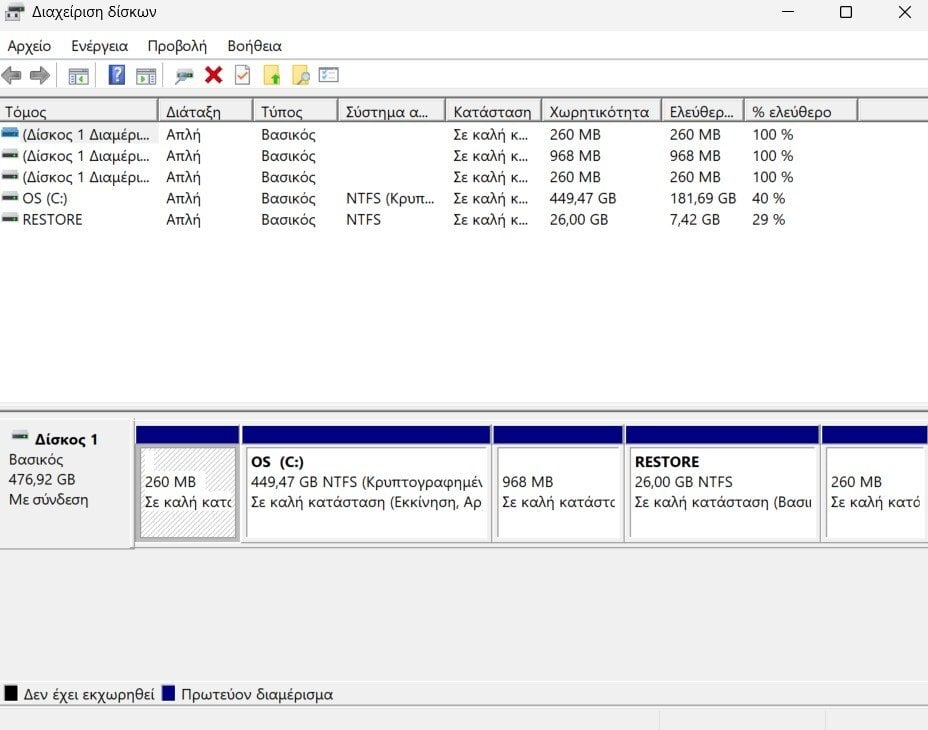Click the red X Delete toolbar icon

tap(214, 75)
